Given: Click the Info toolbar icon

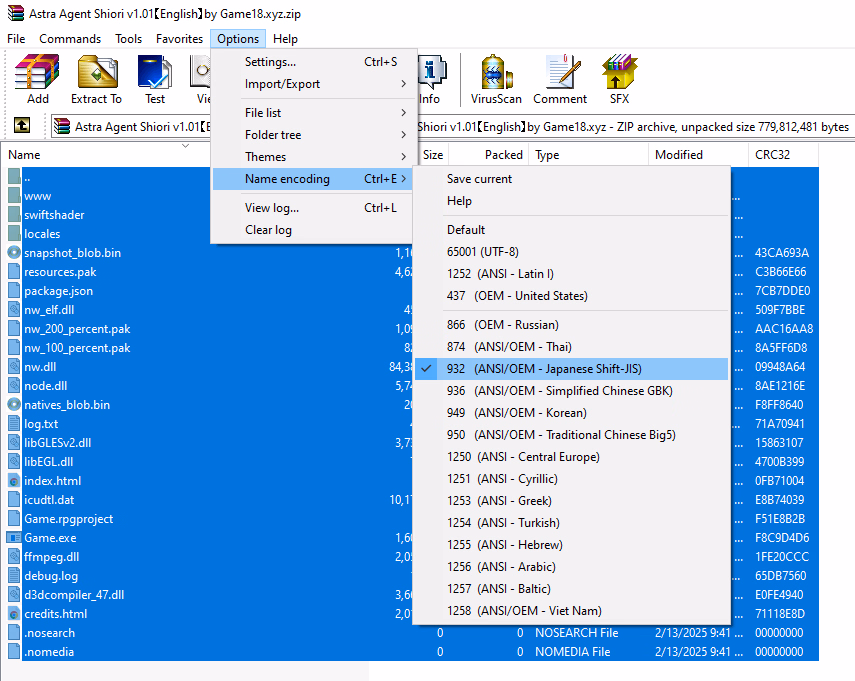Looking at the screenshot, I should coord(432,71).
